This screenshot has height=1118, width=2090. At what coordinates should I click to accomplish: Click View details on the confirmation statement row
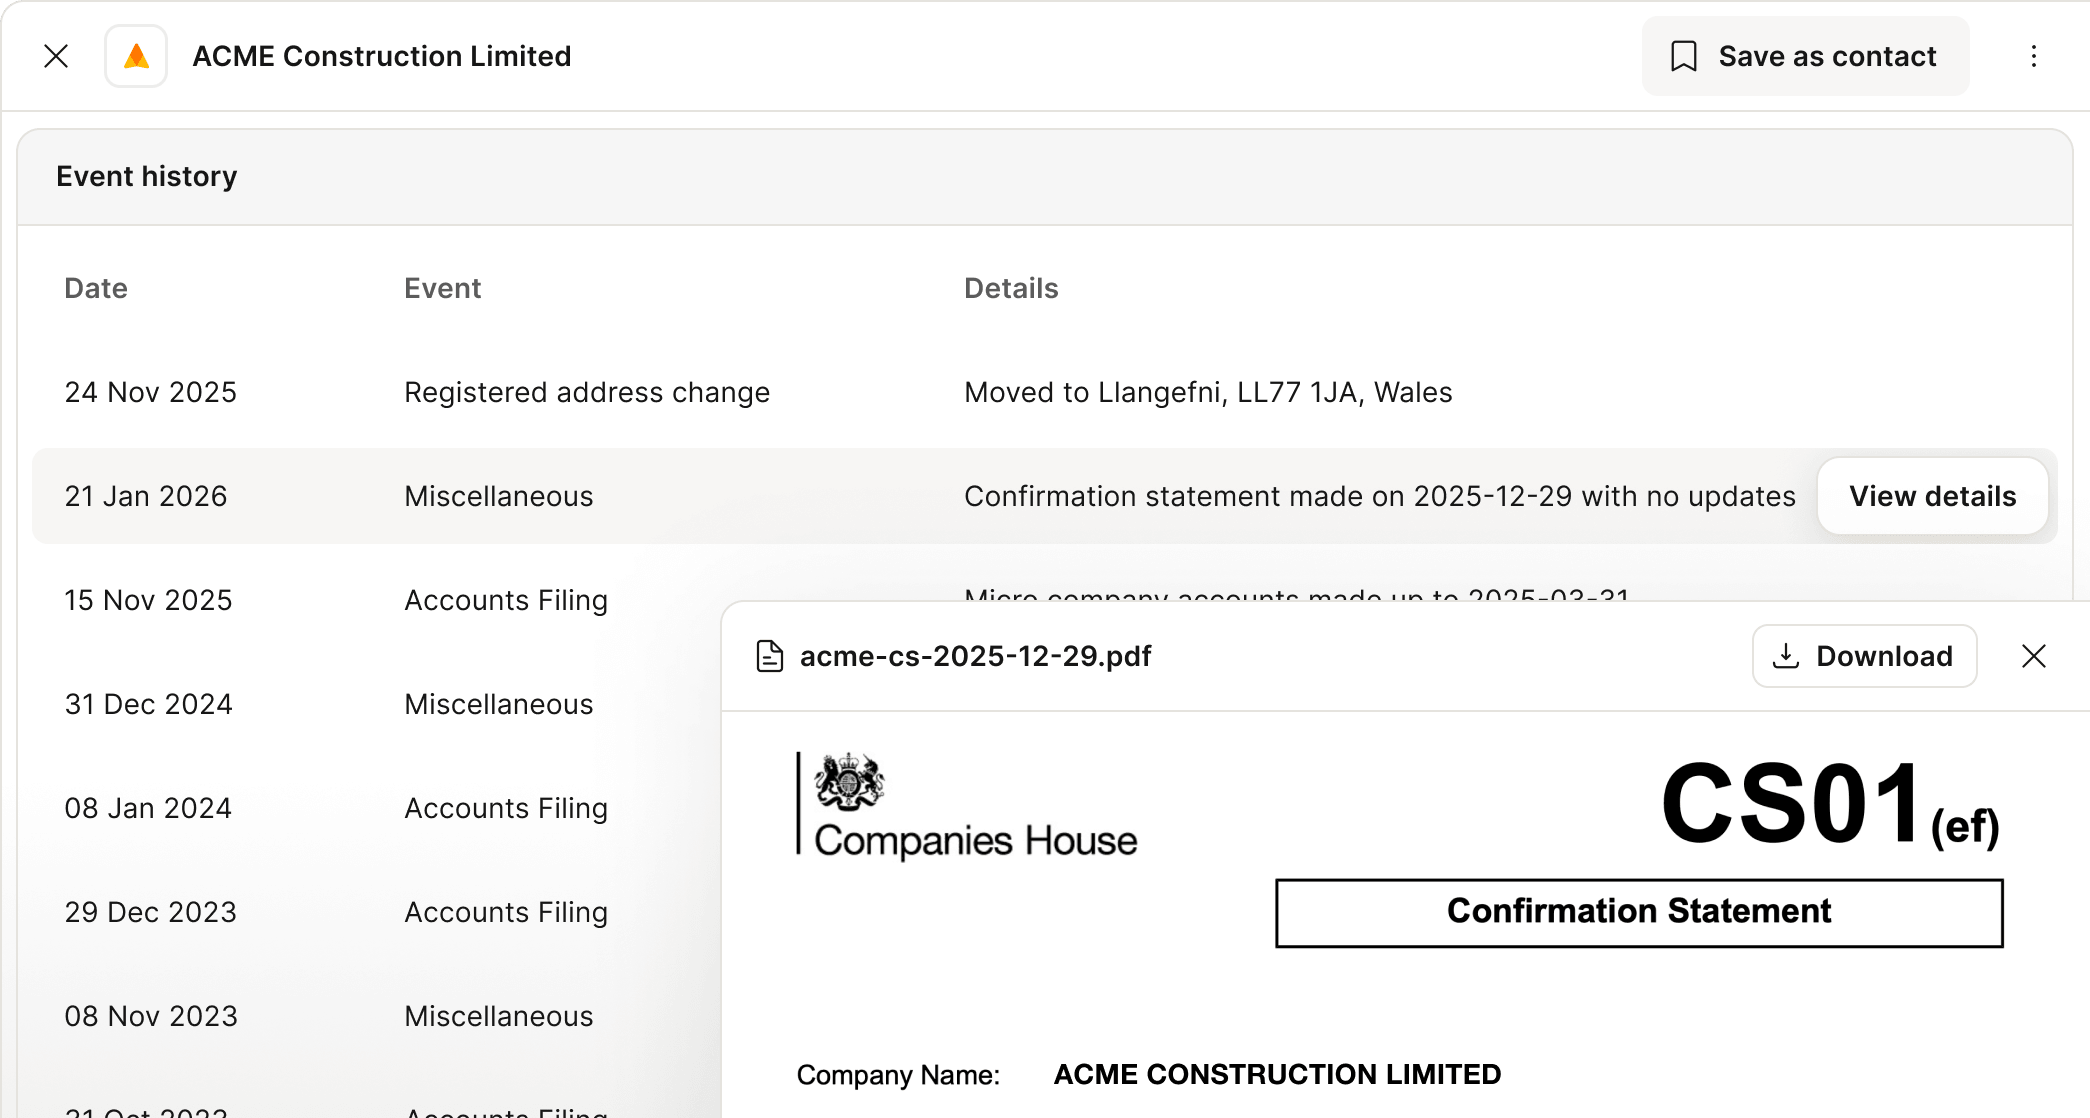tap(1931, 496)
